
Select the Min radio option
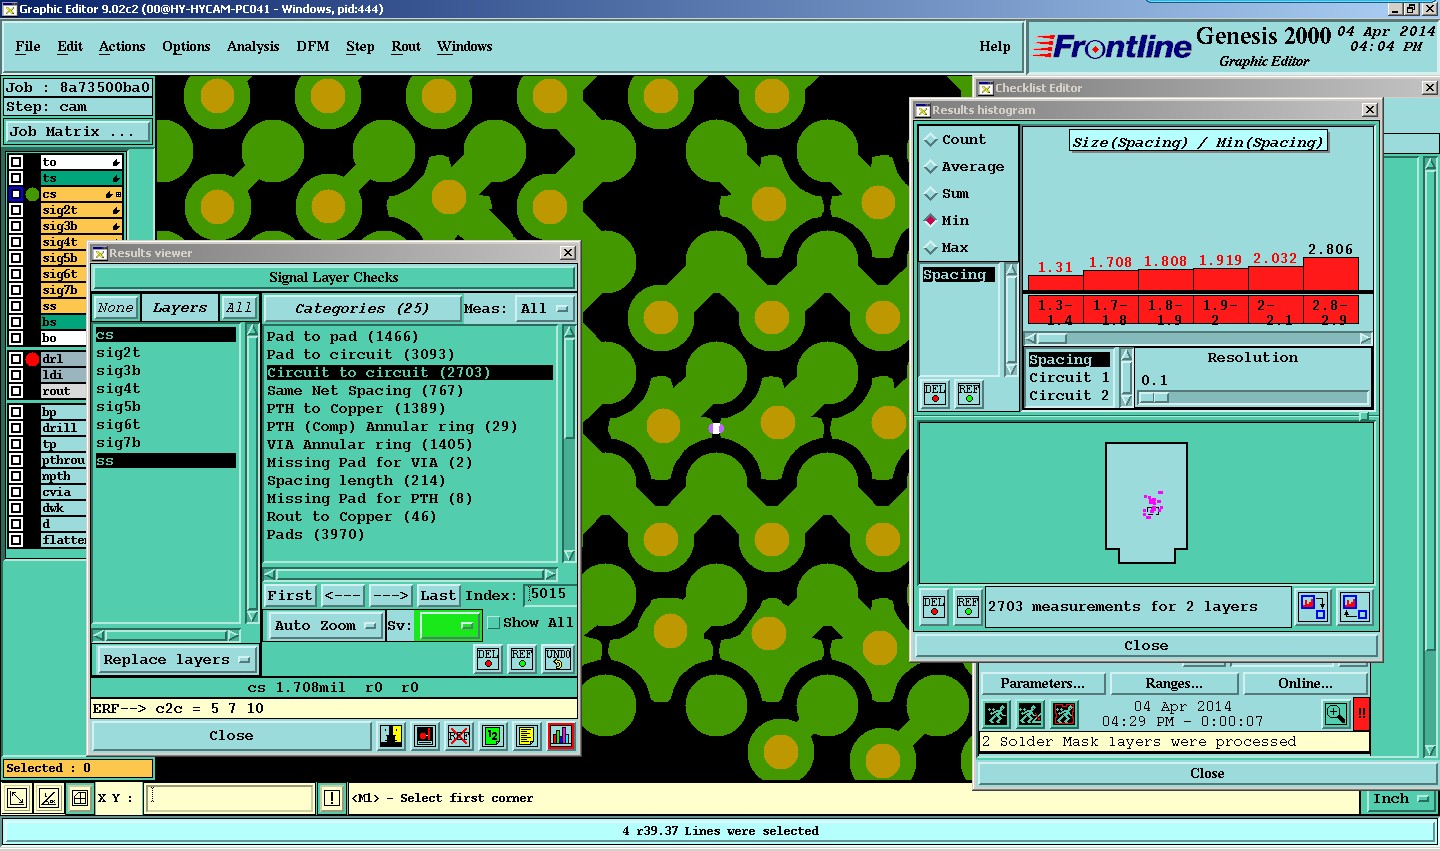pos(931,221)
